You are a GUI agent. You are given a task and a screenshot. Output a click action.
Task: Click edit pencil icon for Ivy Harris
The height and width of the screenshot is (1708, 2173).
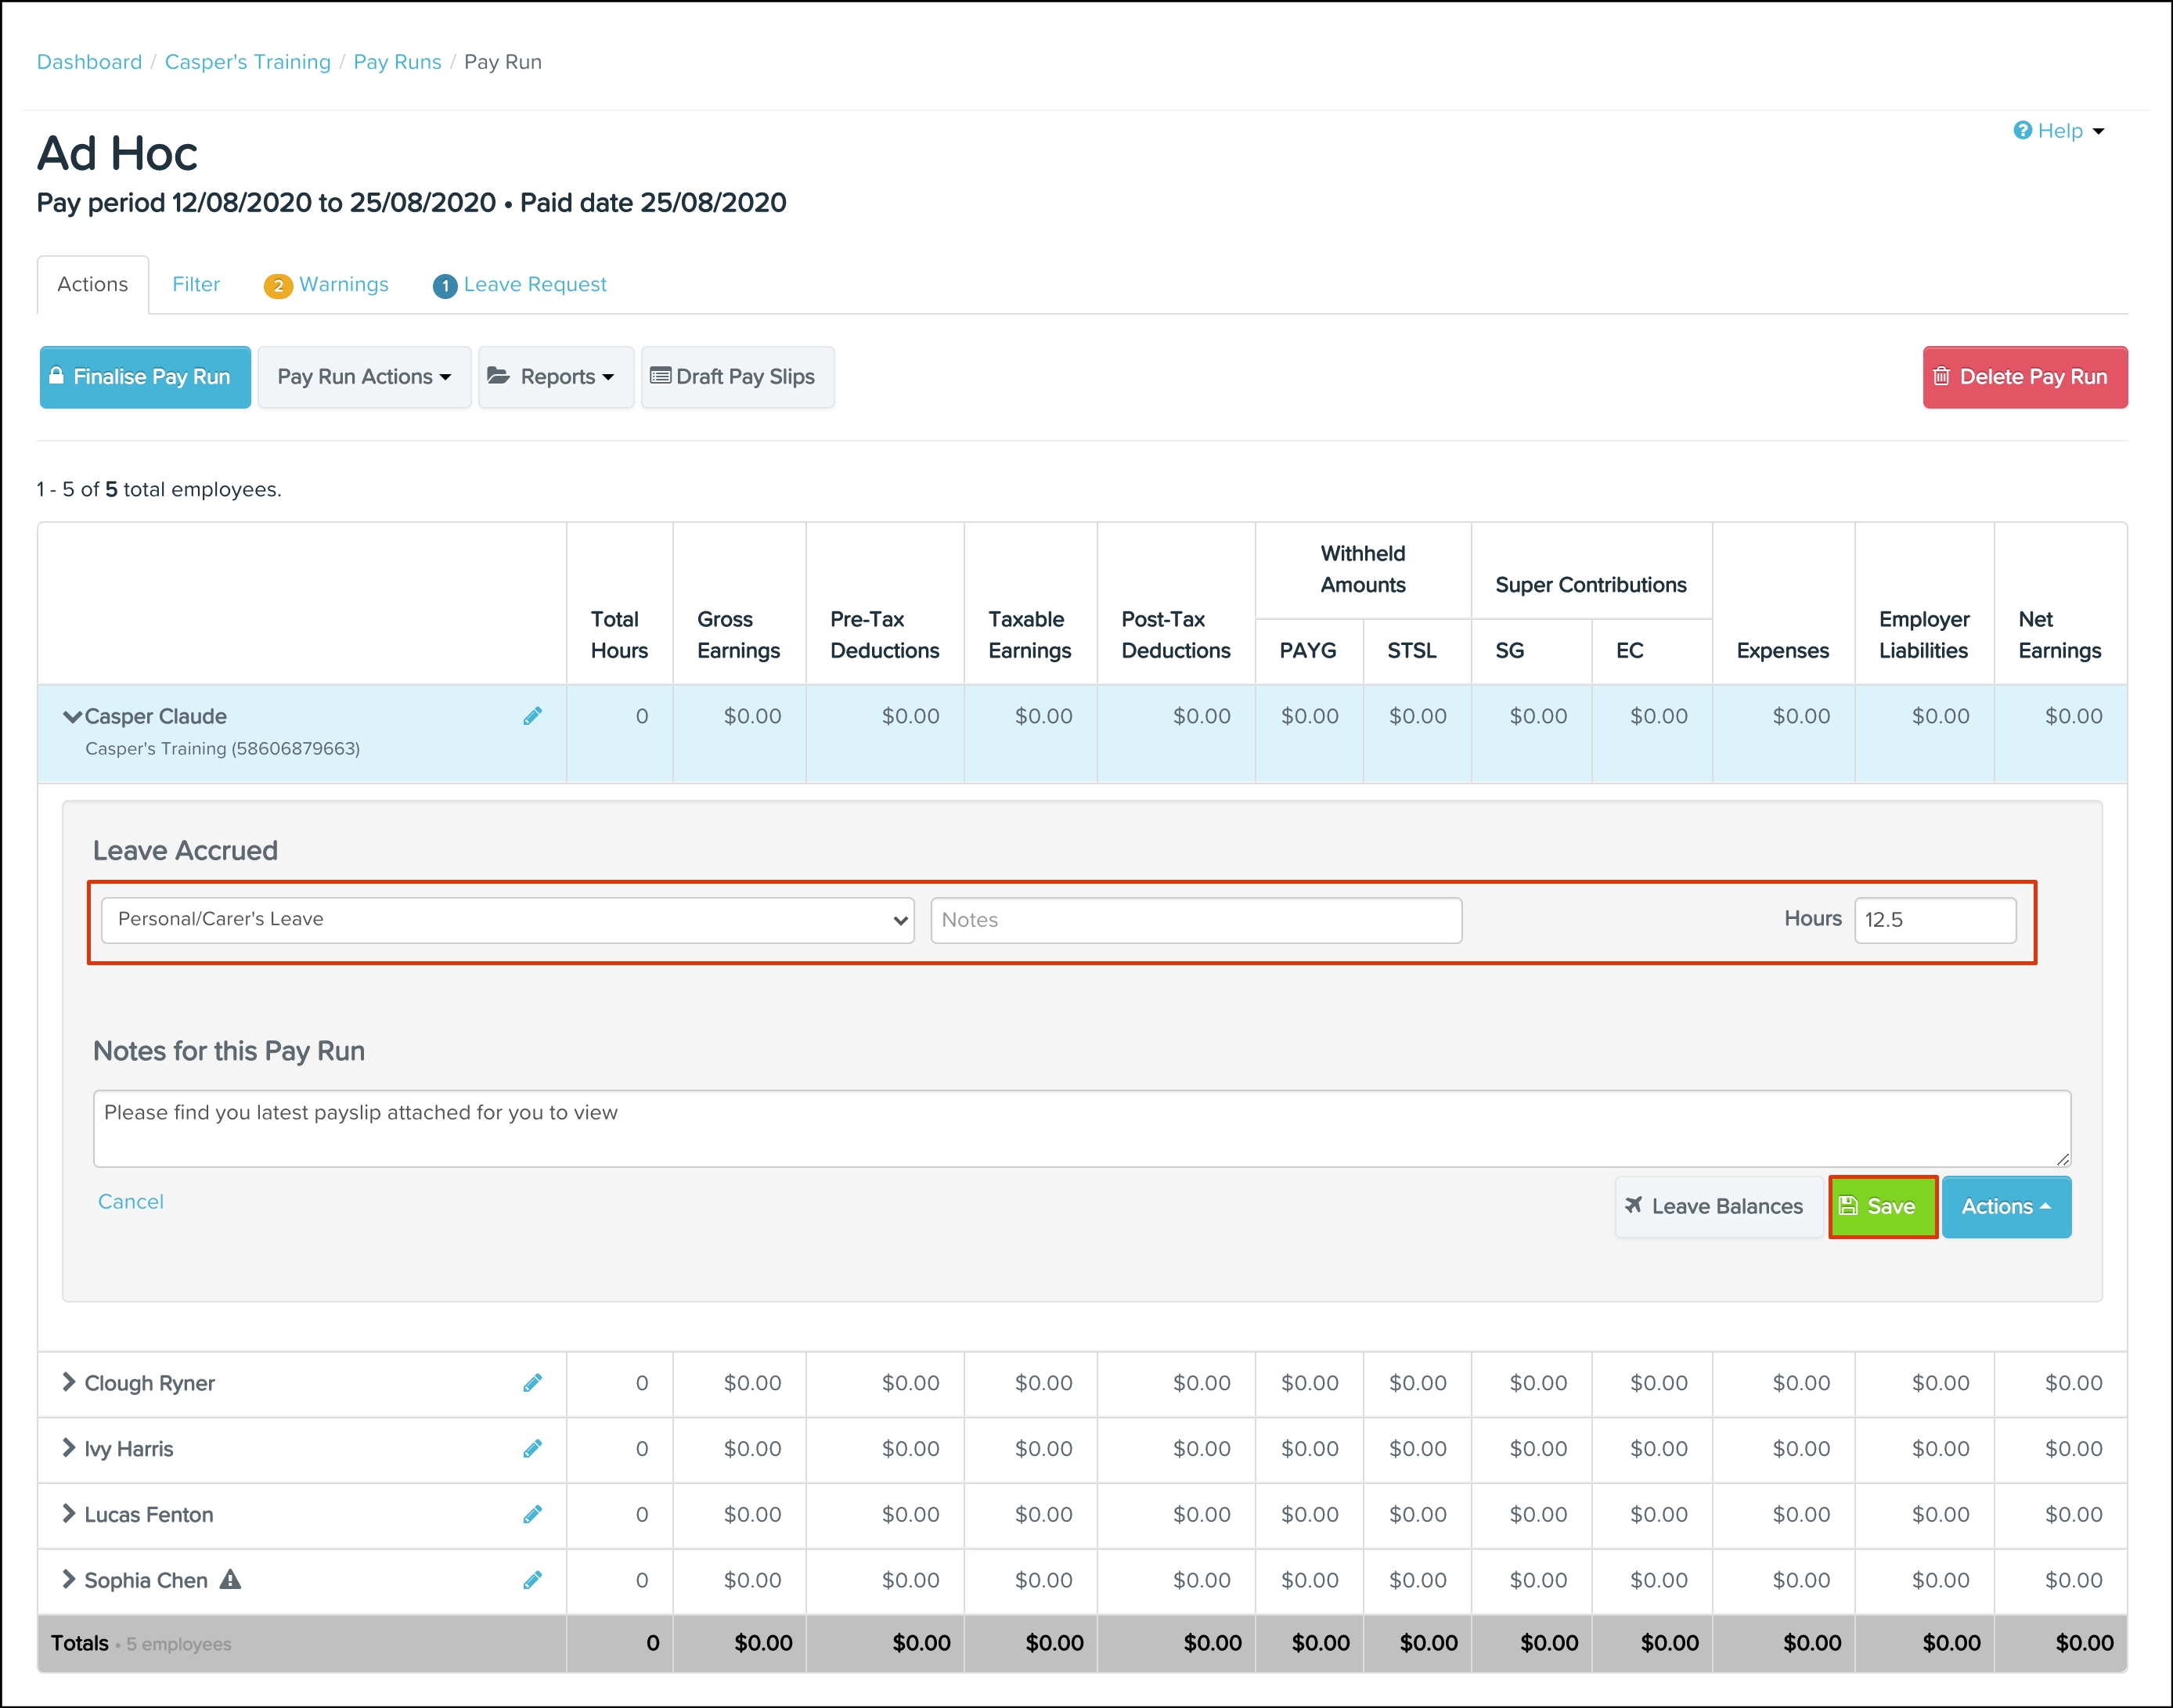[x=532, y=1449]
